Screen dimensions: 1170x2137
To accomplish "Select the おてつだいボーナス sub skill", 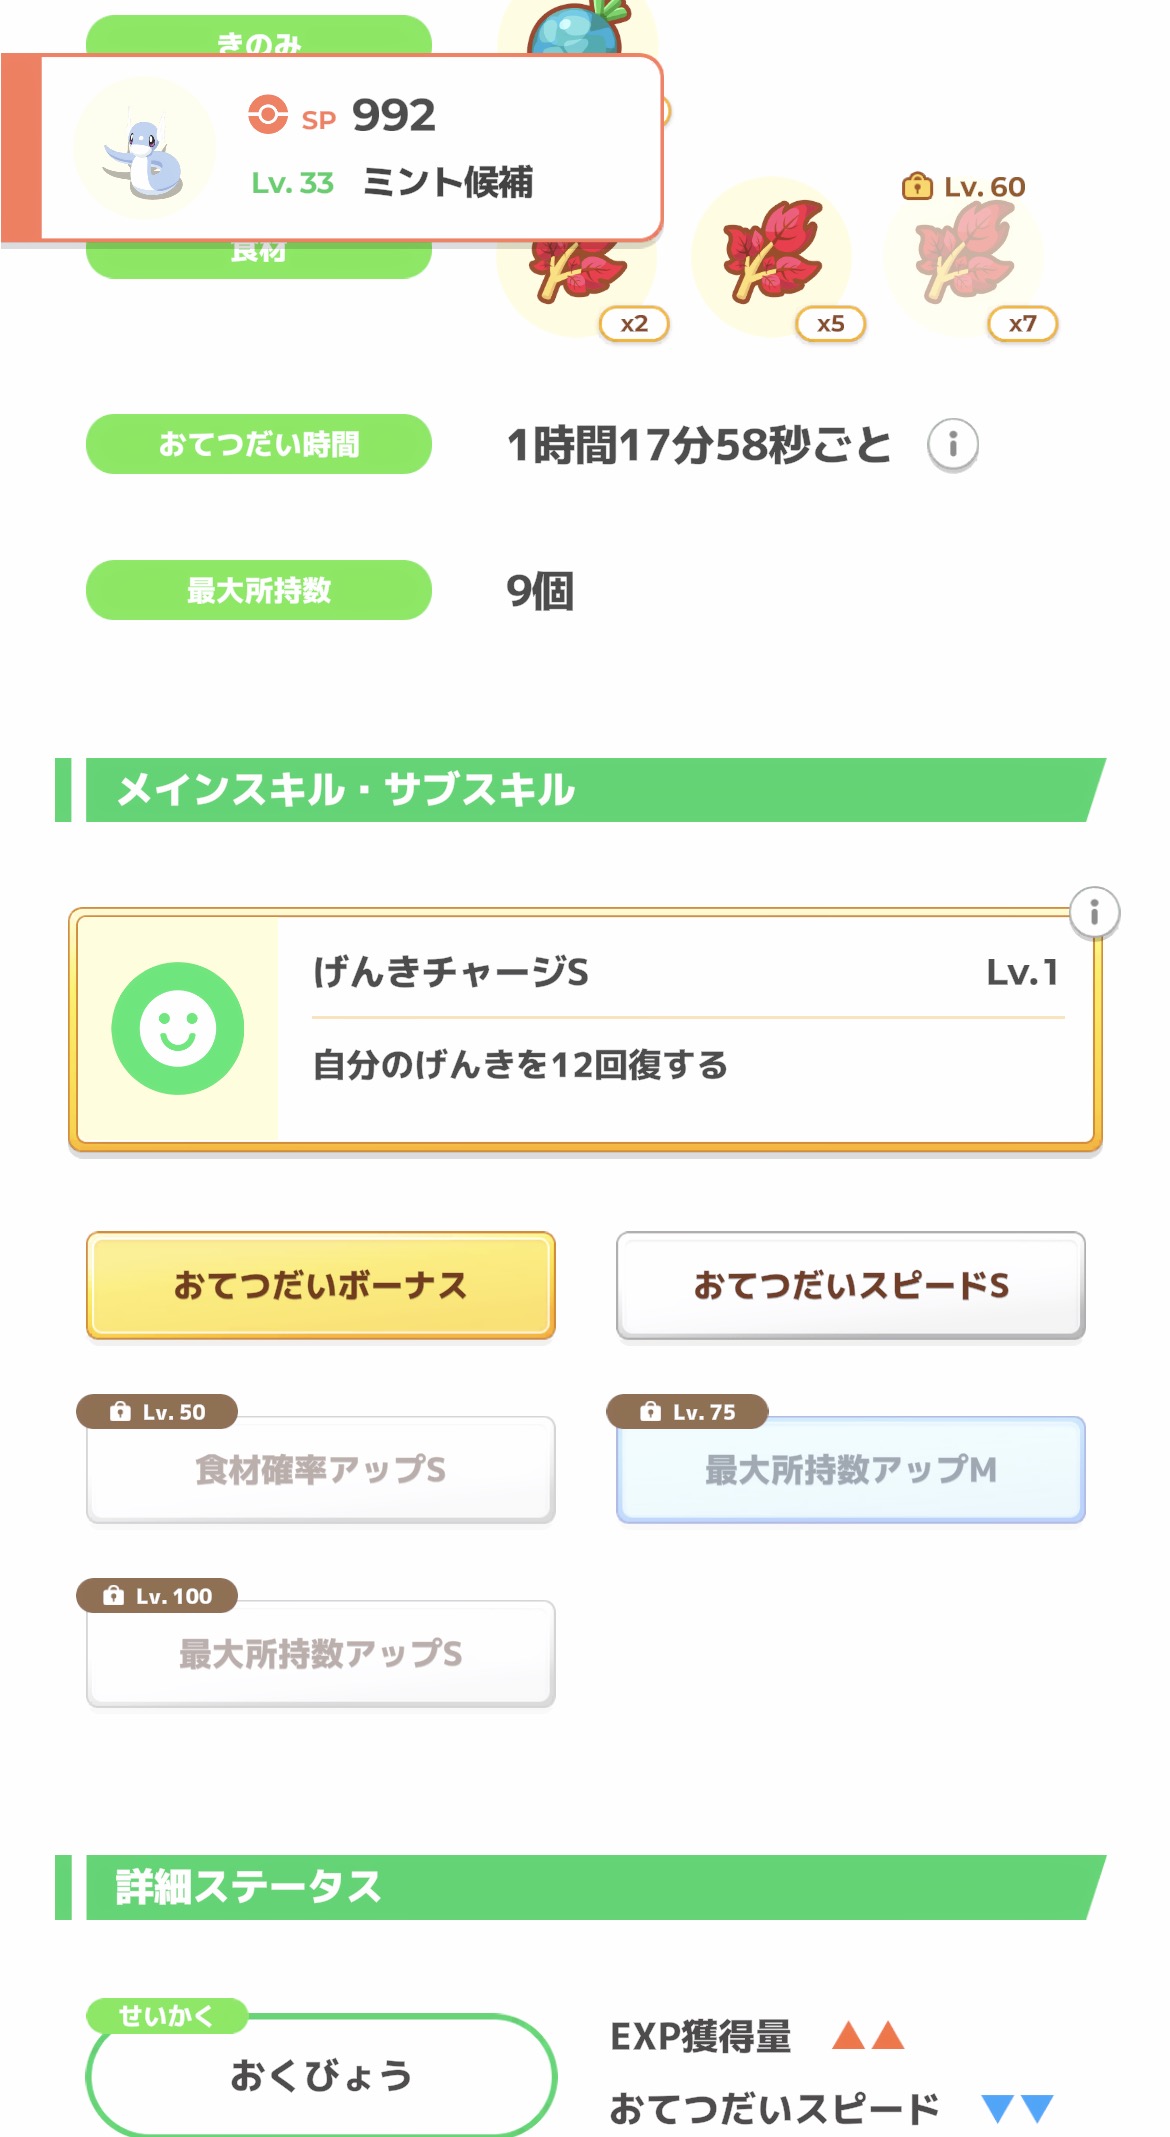I will 321,1285.
